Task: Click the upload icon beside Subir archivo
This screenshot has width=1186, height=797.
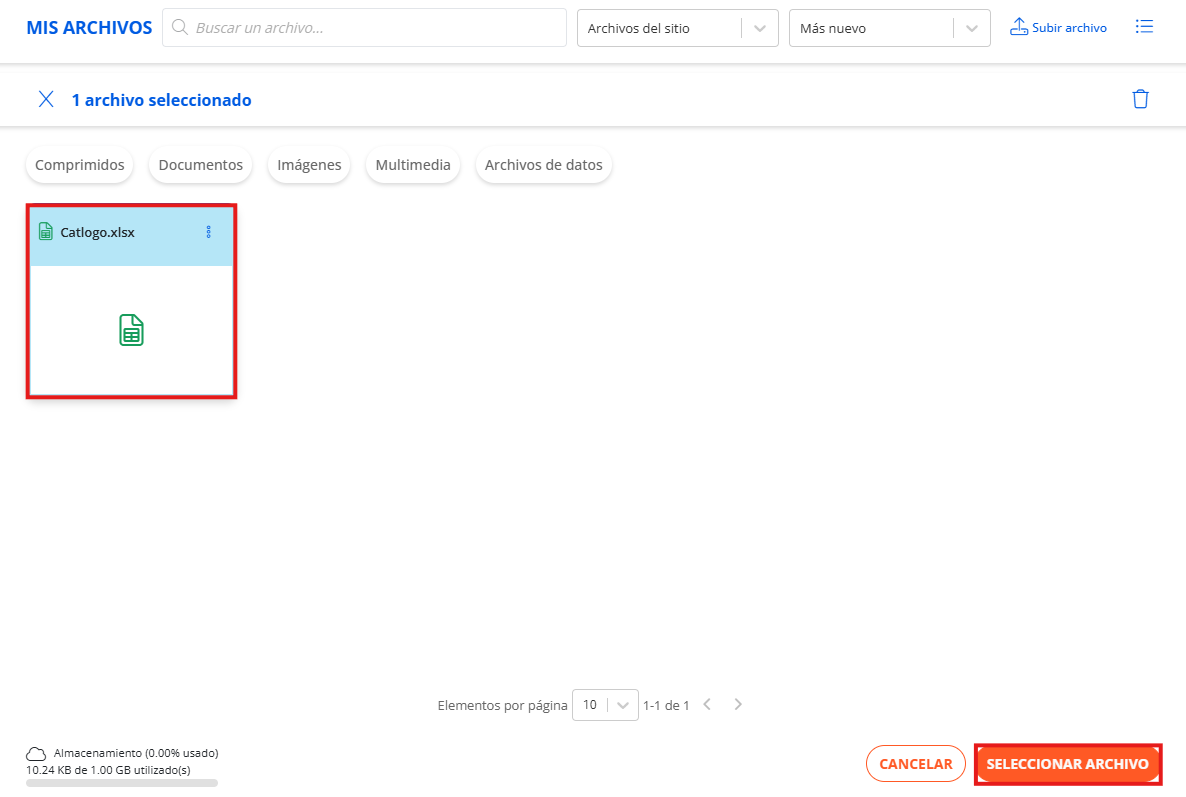Action: pos(1019,26)
